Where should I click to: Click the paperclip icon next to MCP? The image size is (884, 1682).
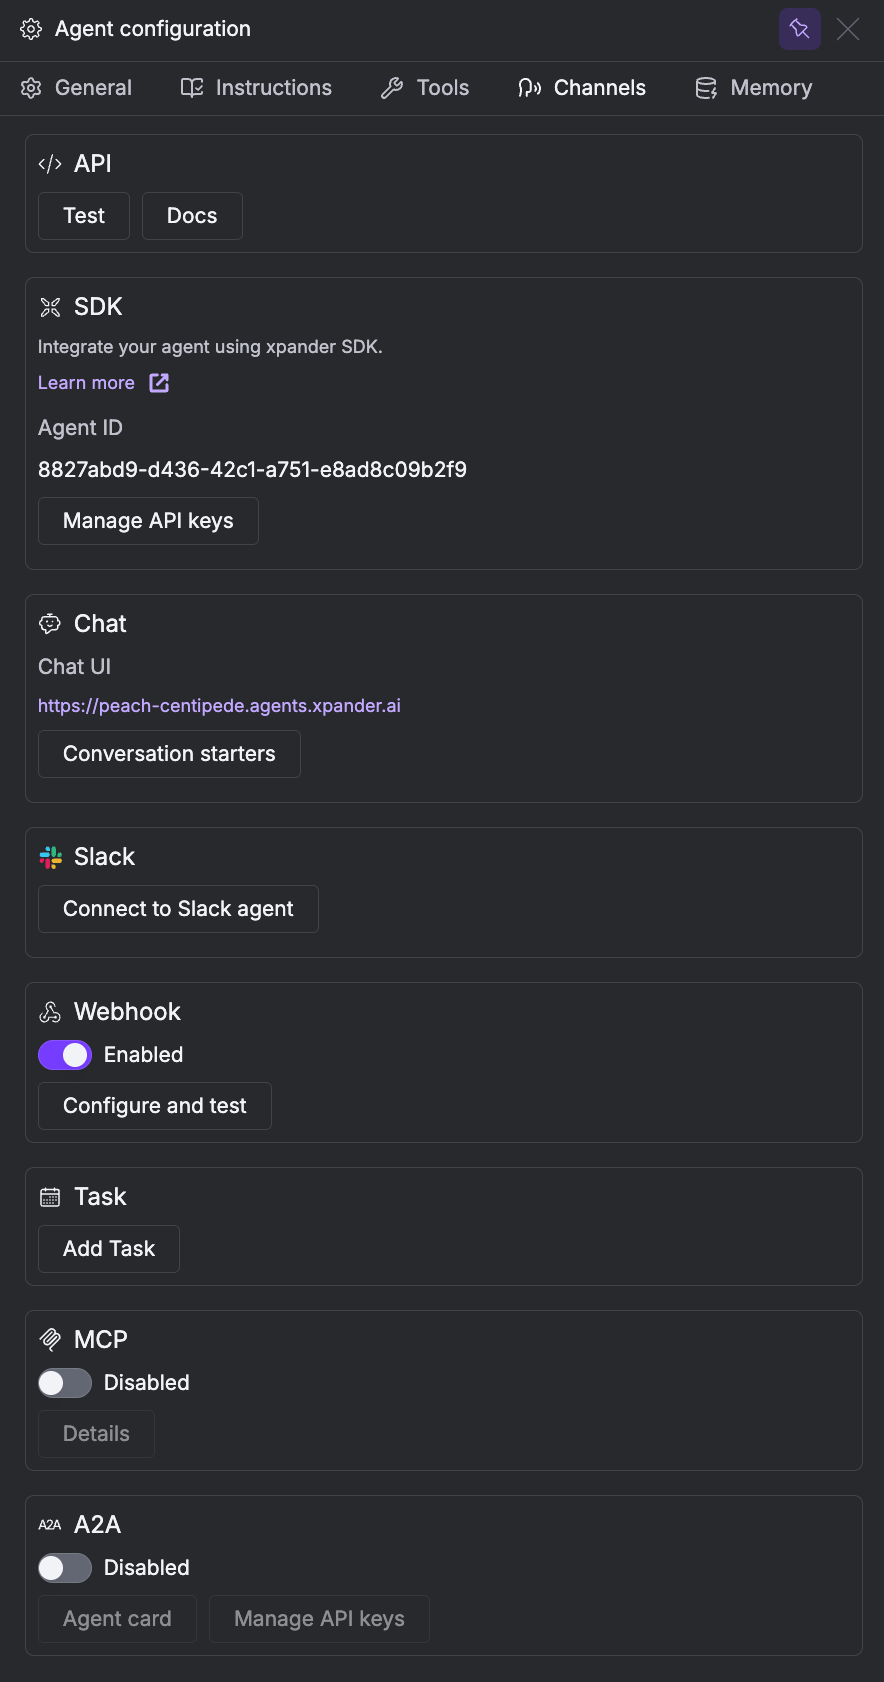pos(49,1339)
